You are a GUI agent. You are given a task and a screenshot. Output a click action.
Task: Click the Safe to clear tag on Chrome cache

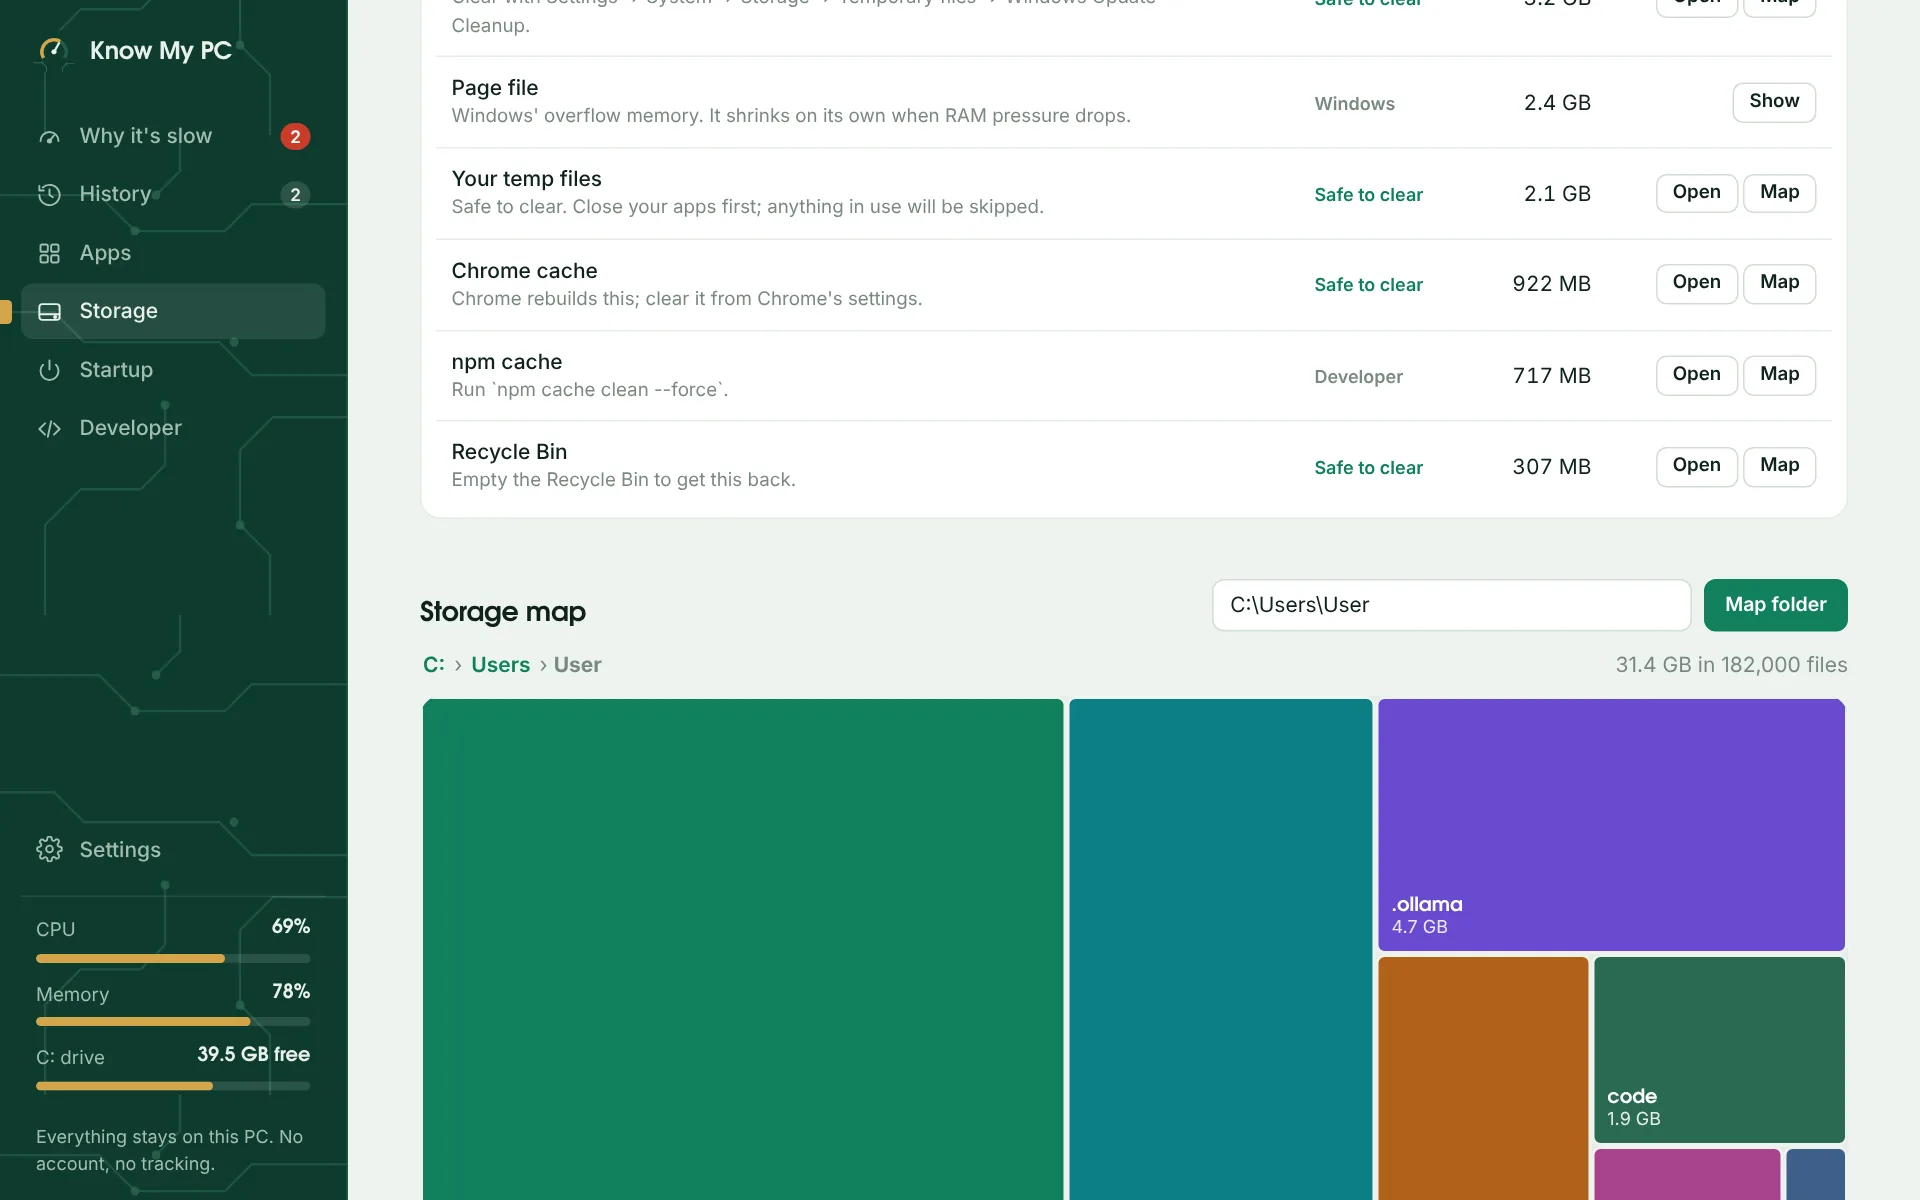(x=1368, y=285)
